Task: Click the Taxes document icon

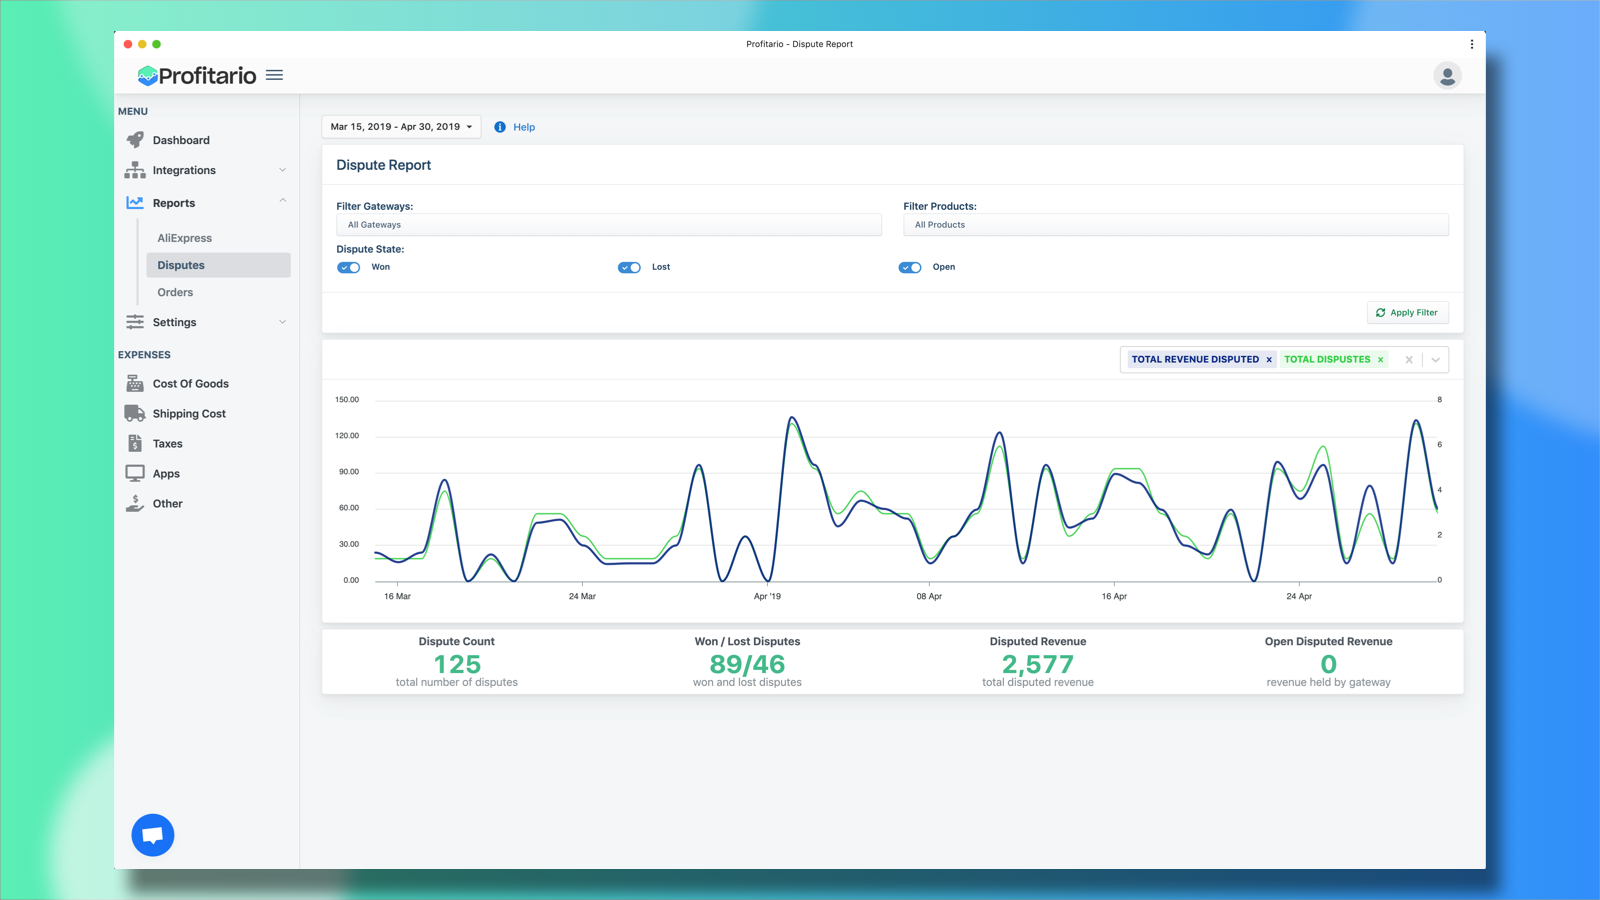Action: [x=135, y=444]
